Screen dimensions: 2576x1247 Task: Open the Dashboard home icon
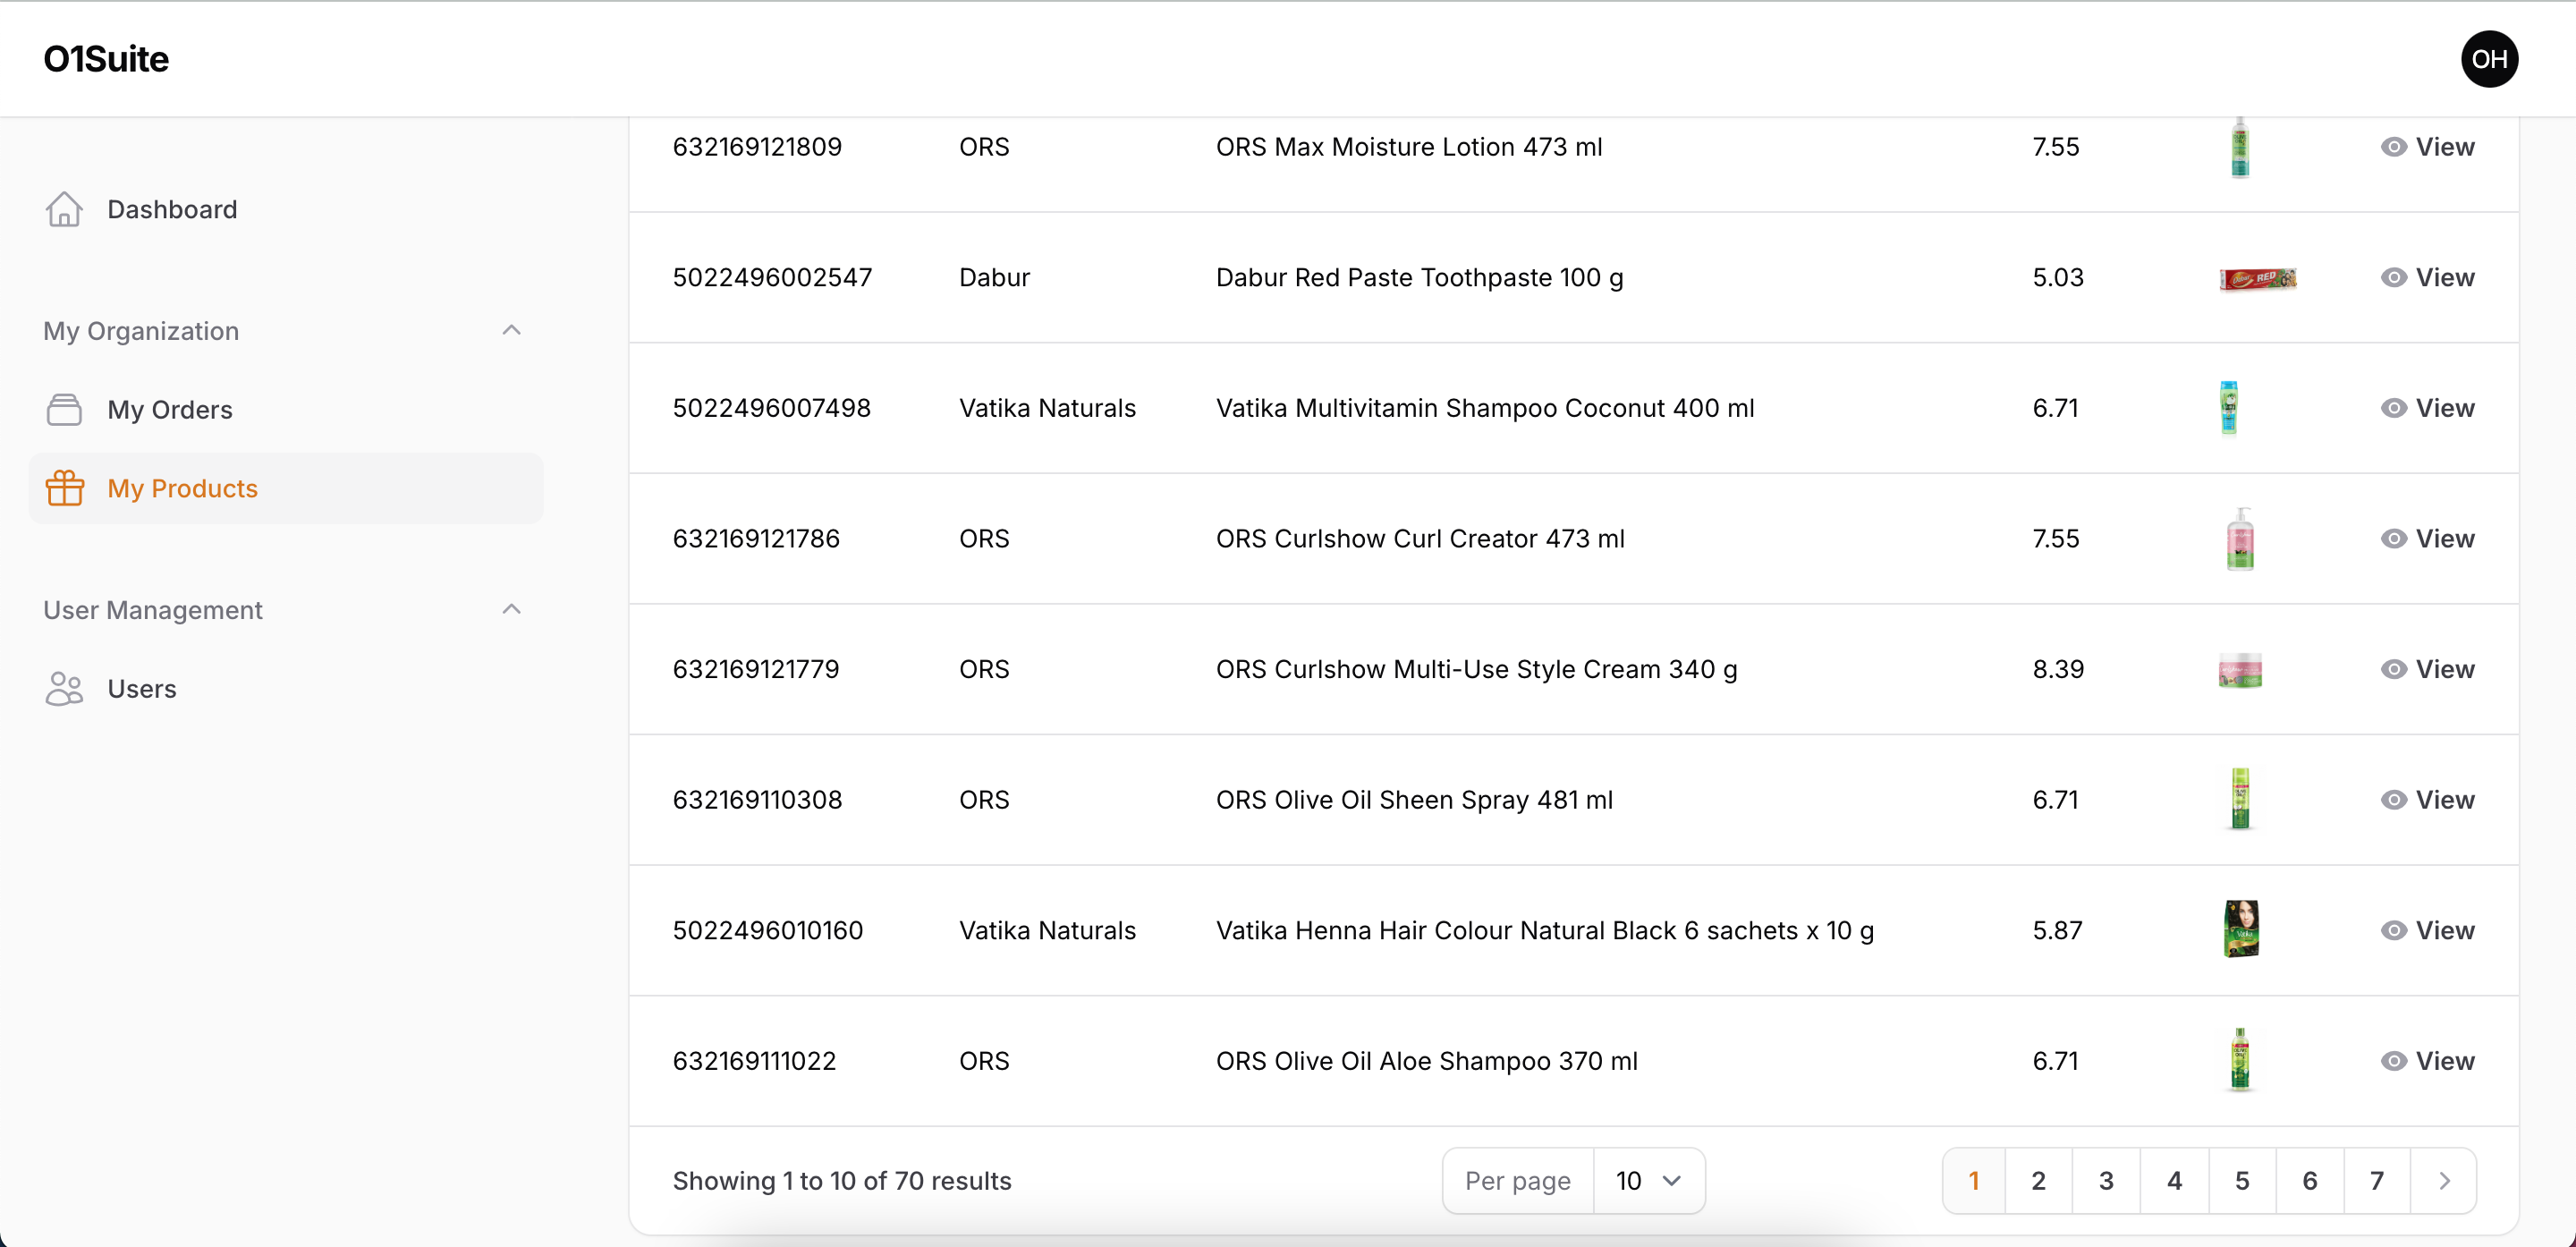64,209
